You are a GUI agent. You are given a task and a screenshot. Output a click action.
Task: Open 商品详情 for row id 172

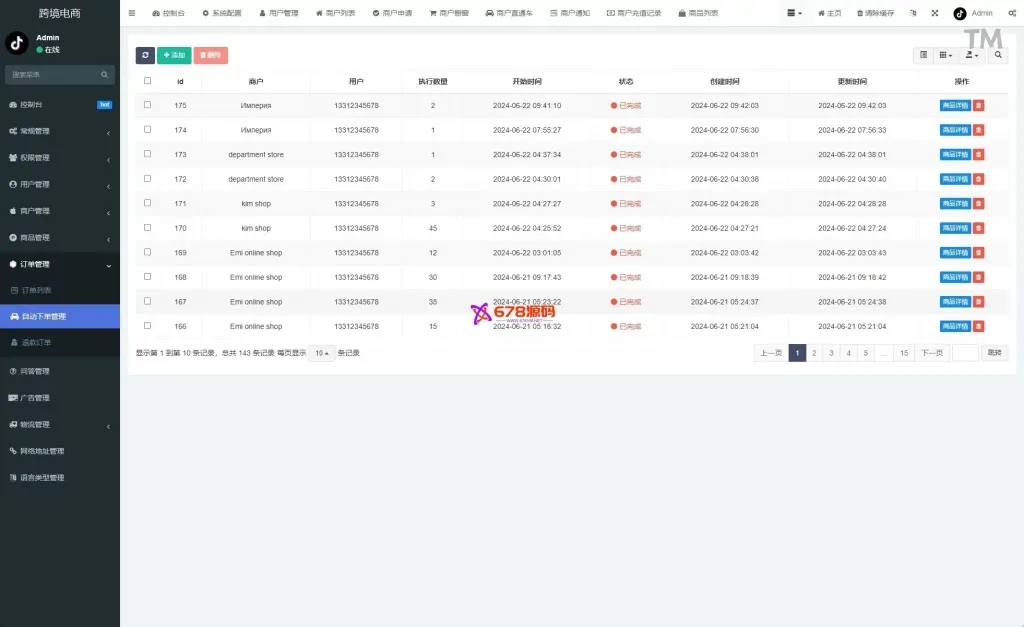point(955,179)
